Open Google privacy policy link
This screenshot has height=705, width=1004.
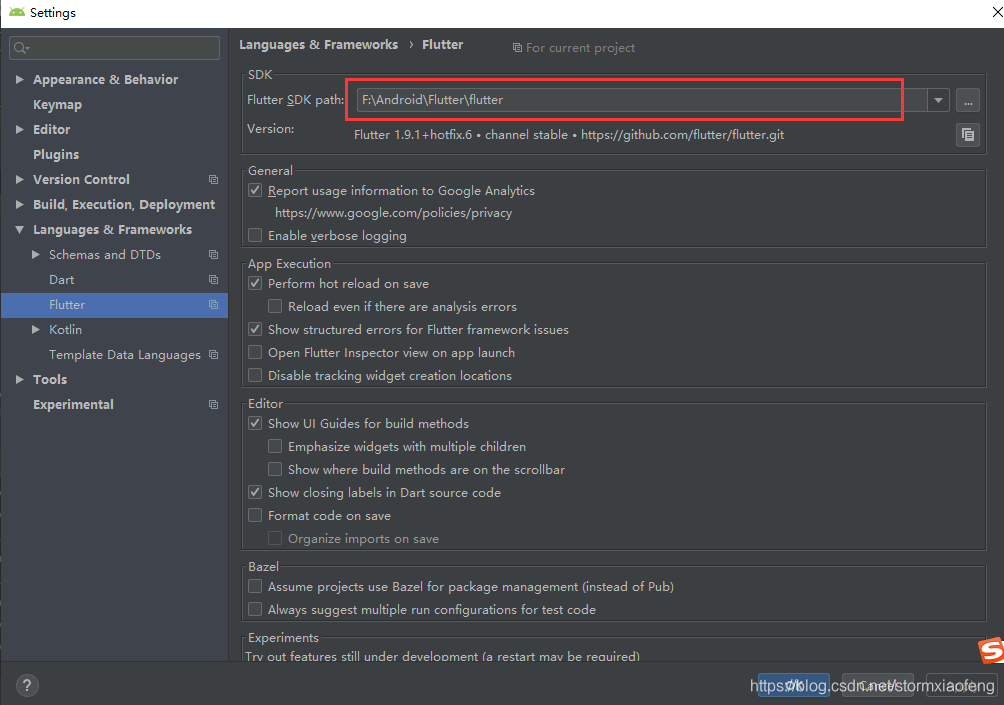click(393, 213)
